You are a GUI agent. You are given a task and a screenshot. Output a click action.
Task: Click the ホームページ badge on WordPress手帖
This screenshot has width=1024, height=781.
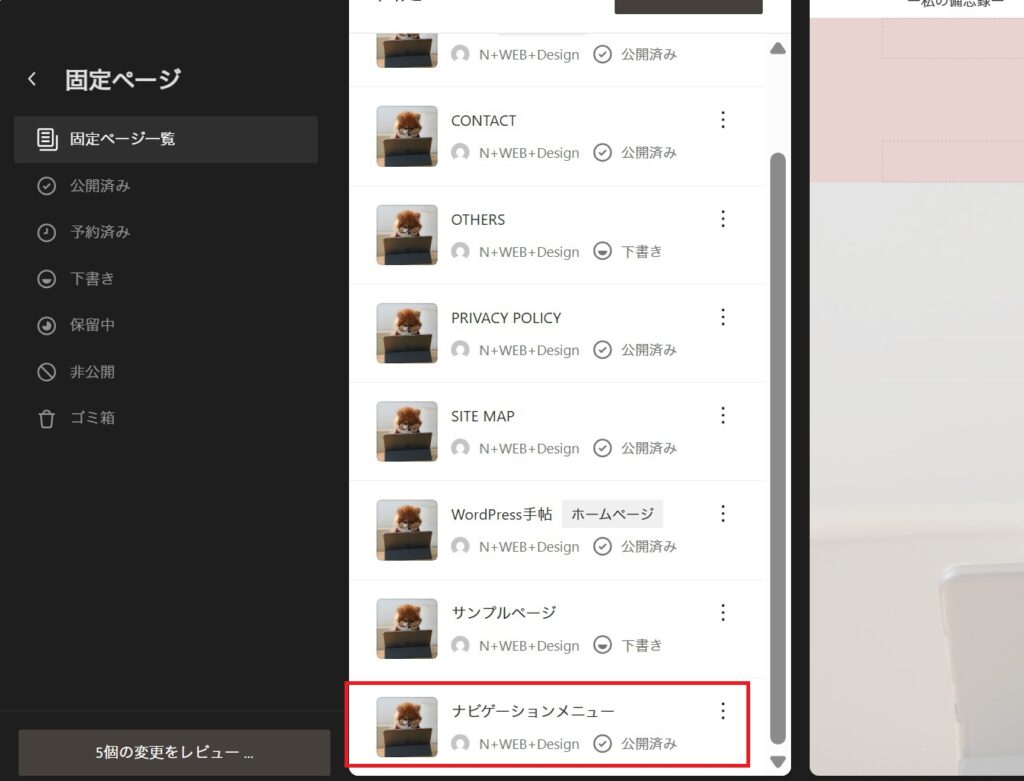tap(612, 515)
